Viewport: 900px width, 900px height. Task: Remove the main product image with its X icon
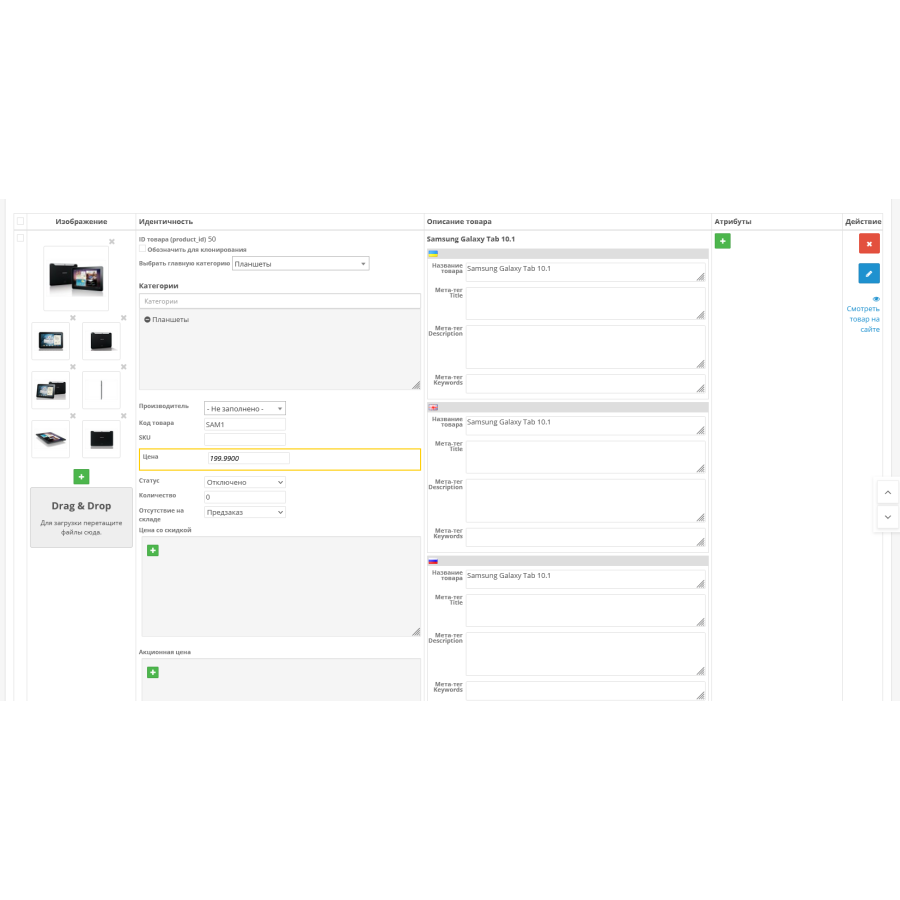click(112, 242)
